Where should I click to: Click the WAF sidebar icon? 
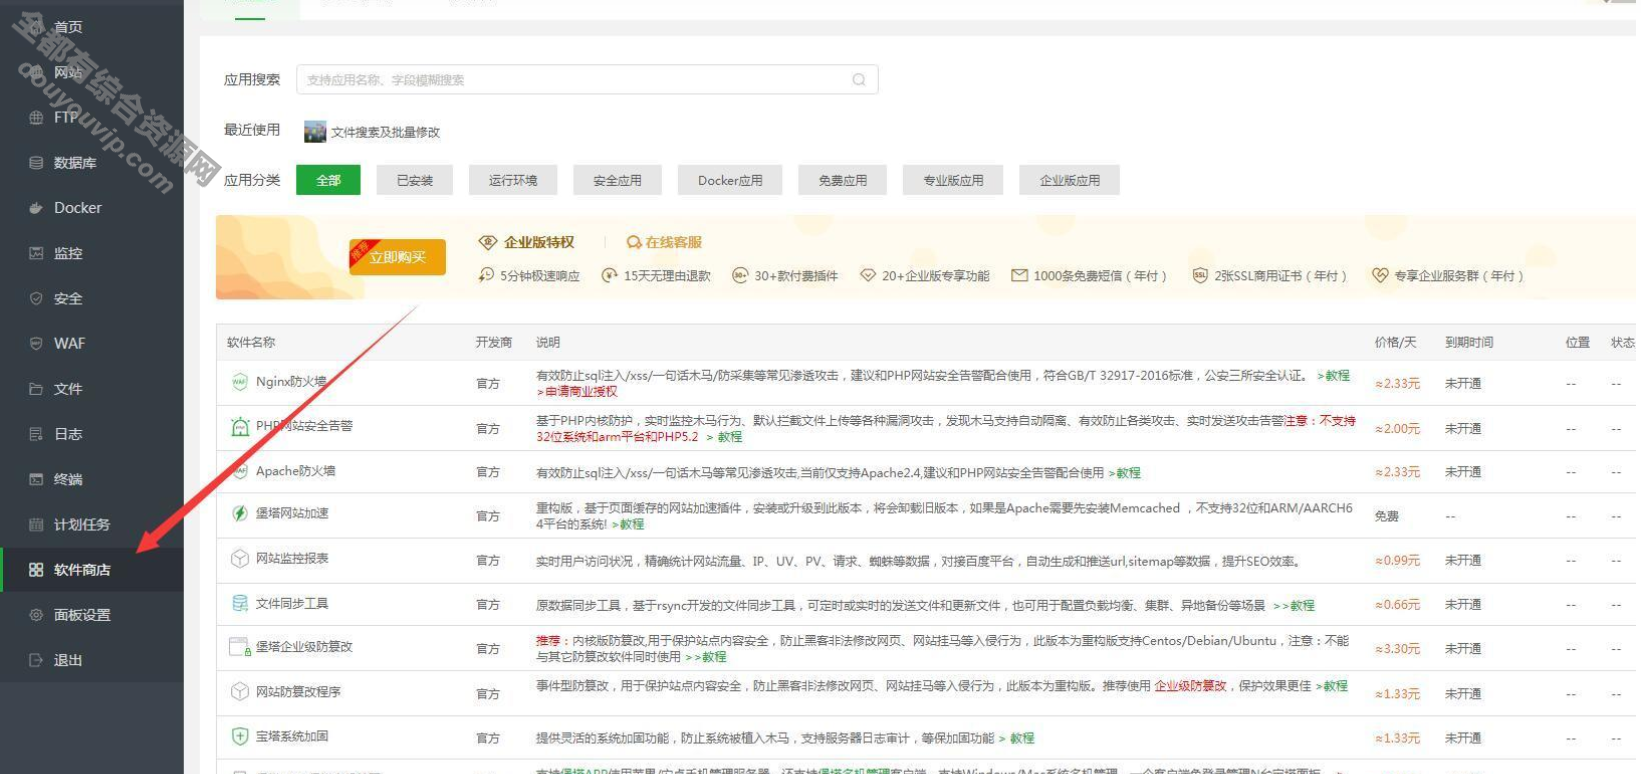(x=36, y=343)
